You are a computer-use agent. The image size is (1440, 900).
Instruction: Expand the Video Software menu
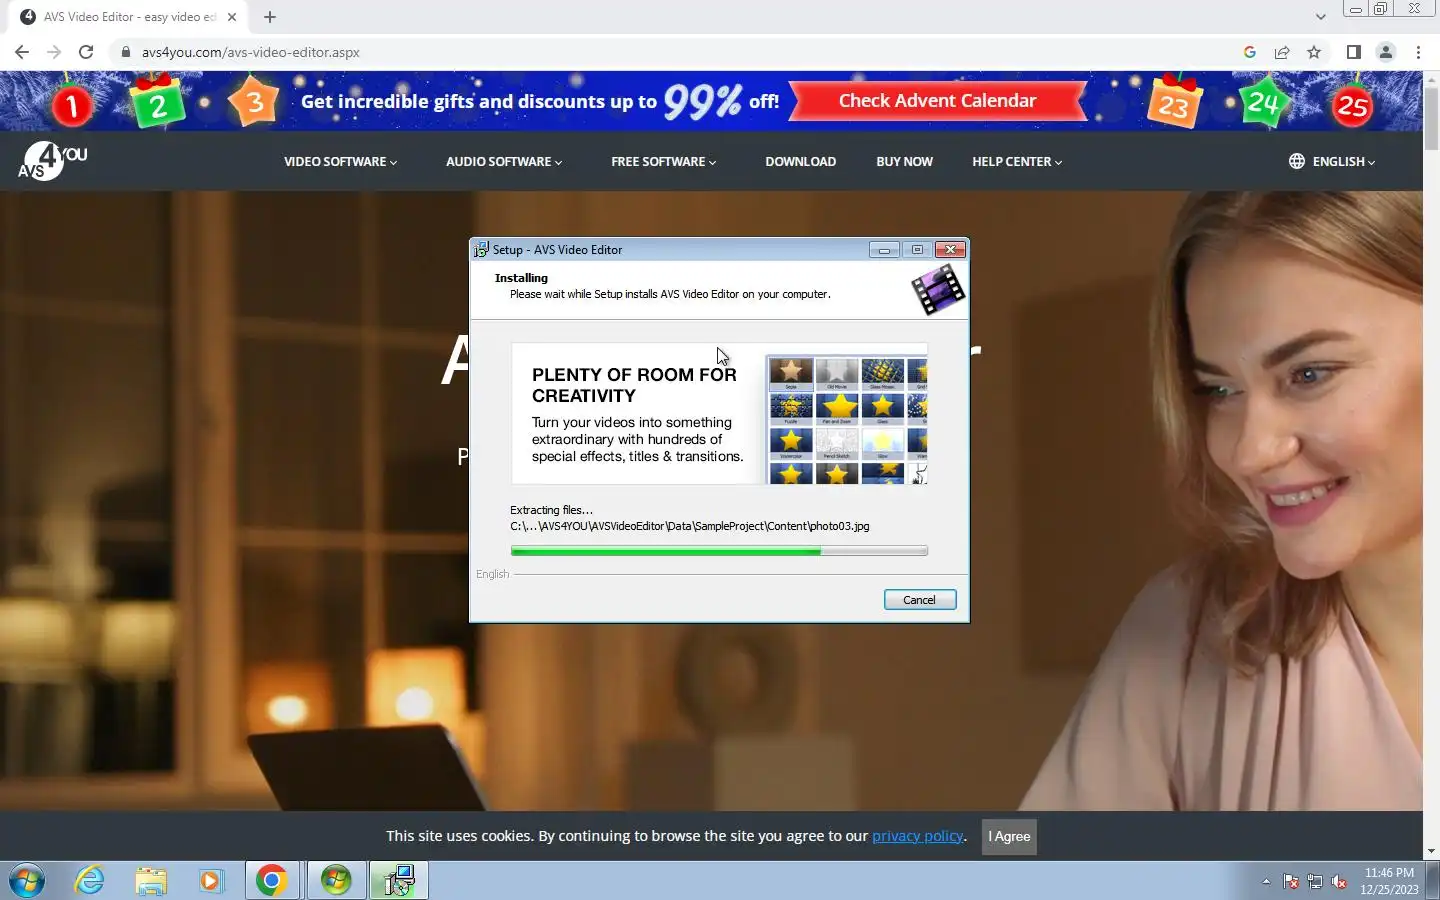coord(340,161)
